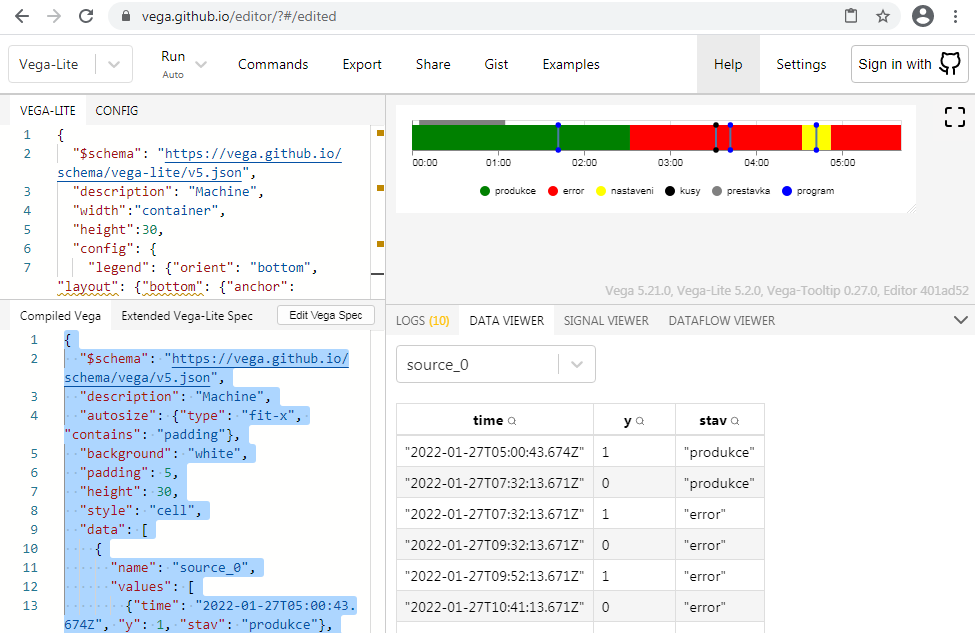975x633 pixels.
Task: Click editor line with "height":30 in Vega-Lite spec
Action: [x=118, y=229]
